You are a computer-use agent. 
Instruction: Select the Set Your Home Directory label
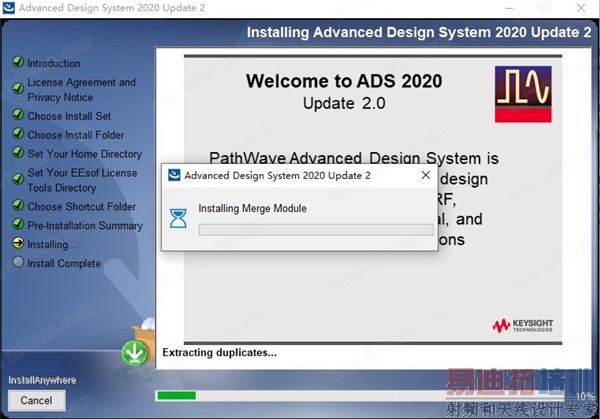[85, 154]
